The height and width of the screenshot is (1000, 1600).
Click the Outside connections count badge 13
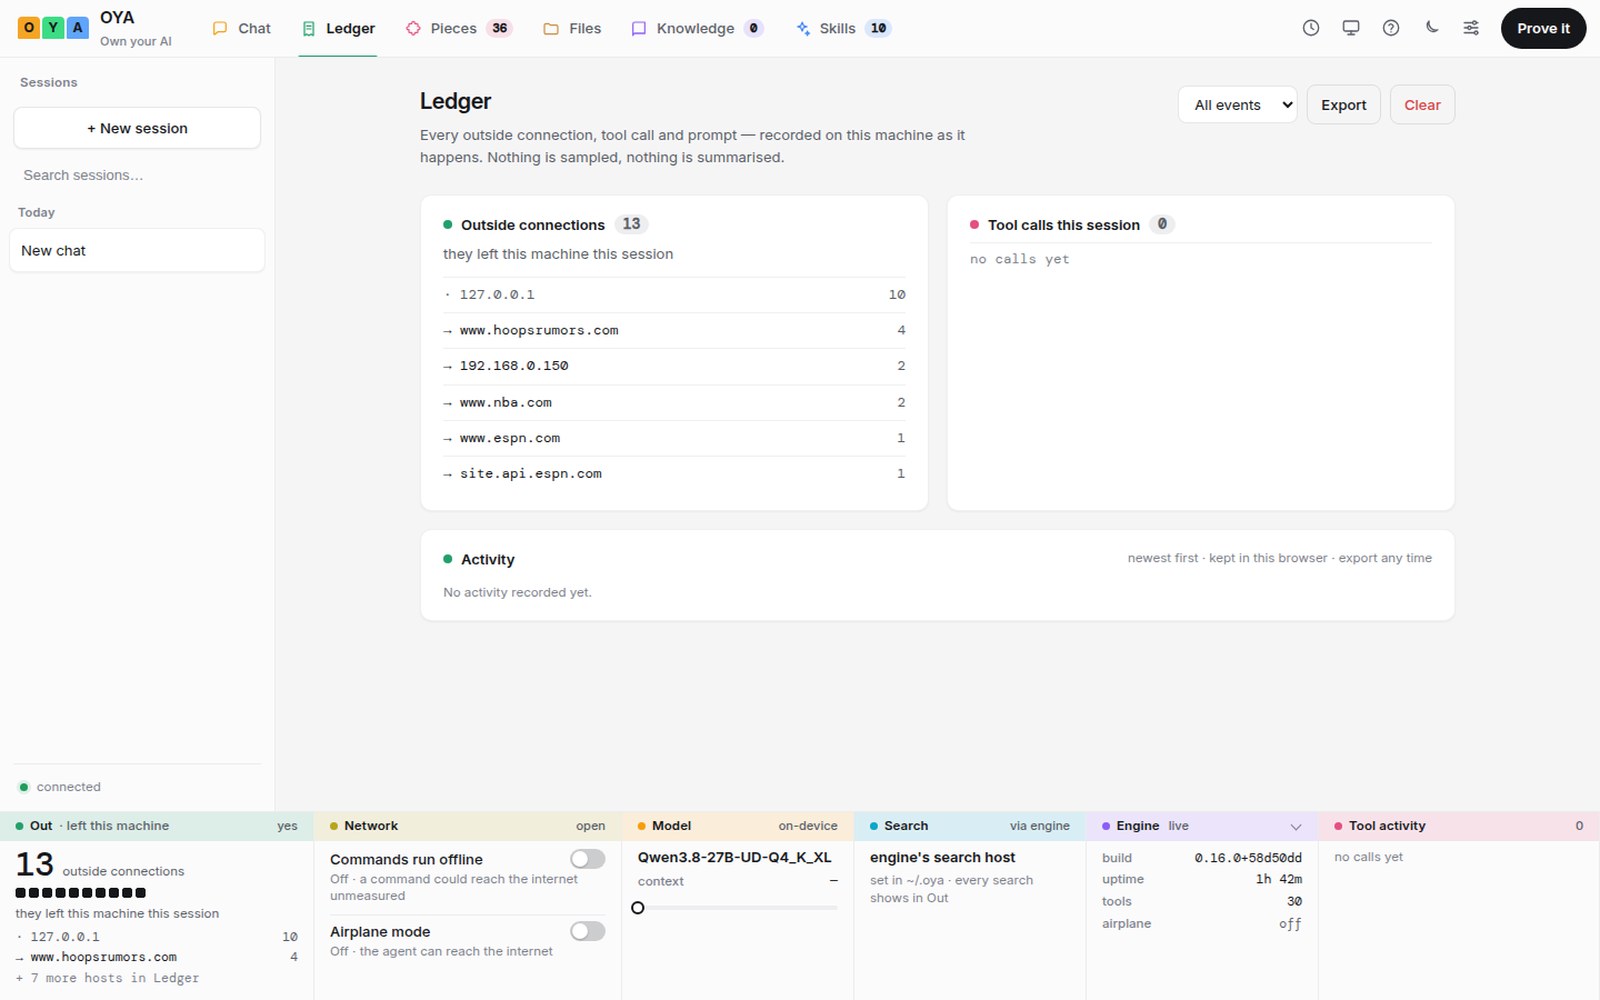pos(631,224)
